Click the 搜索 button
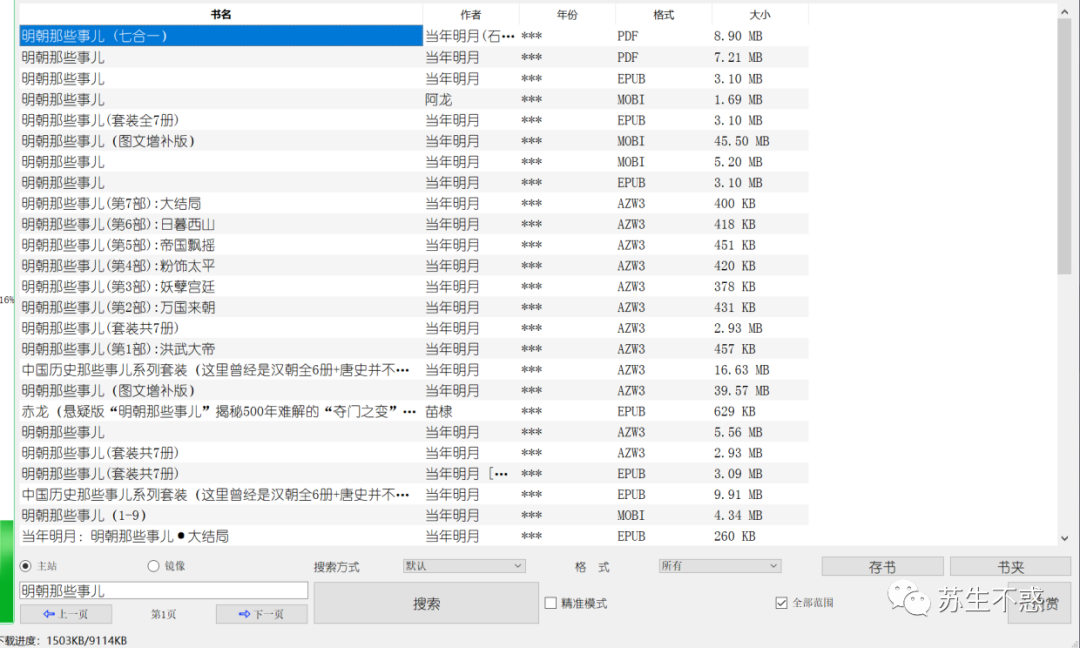This screenshot has width=1080, height=648. tap(426, 603)
